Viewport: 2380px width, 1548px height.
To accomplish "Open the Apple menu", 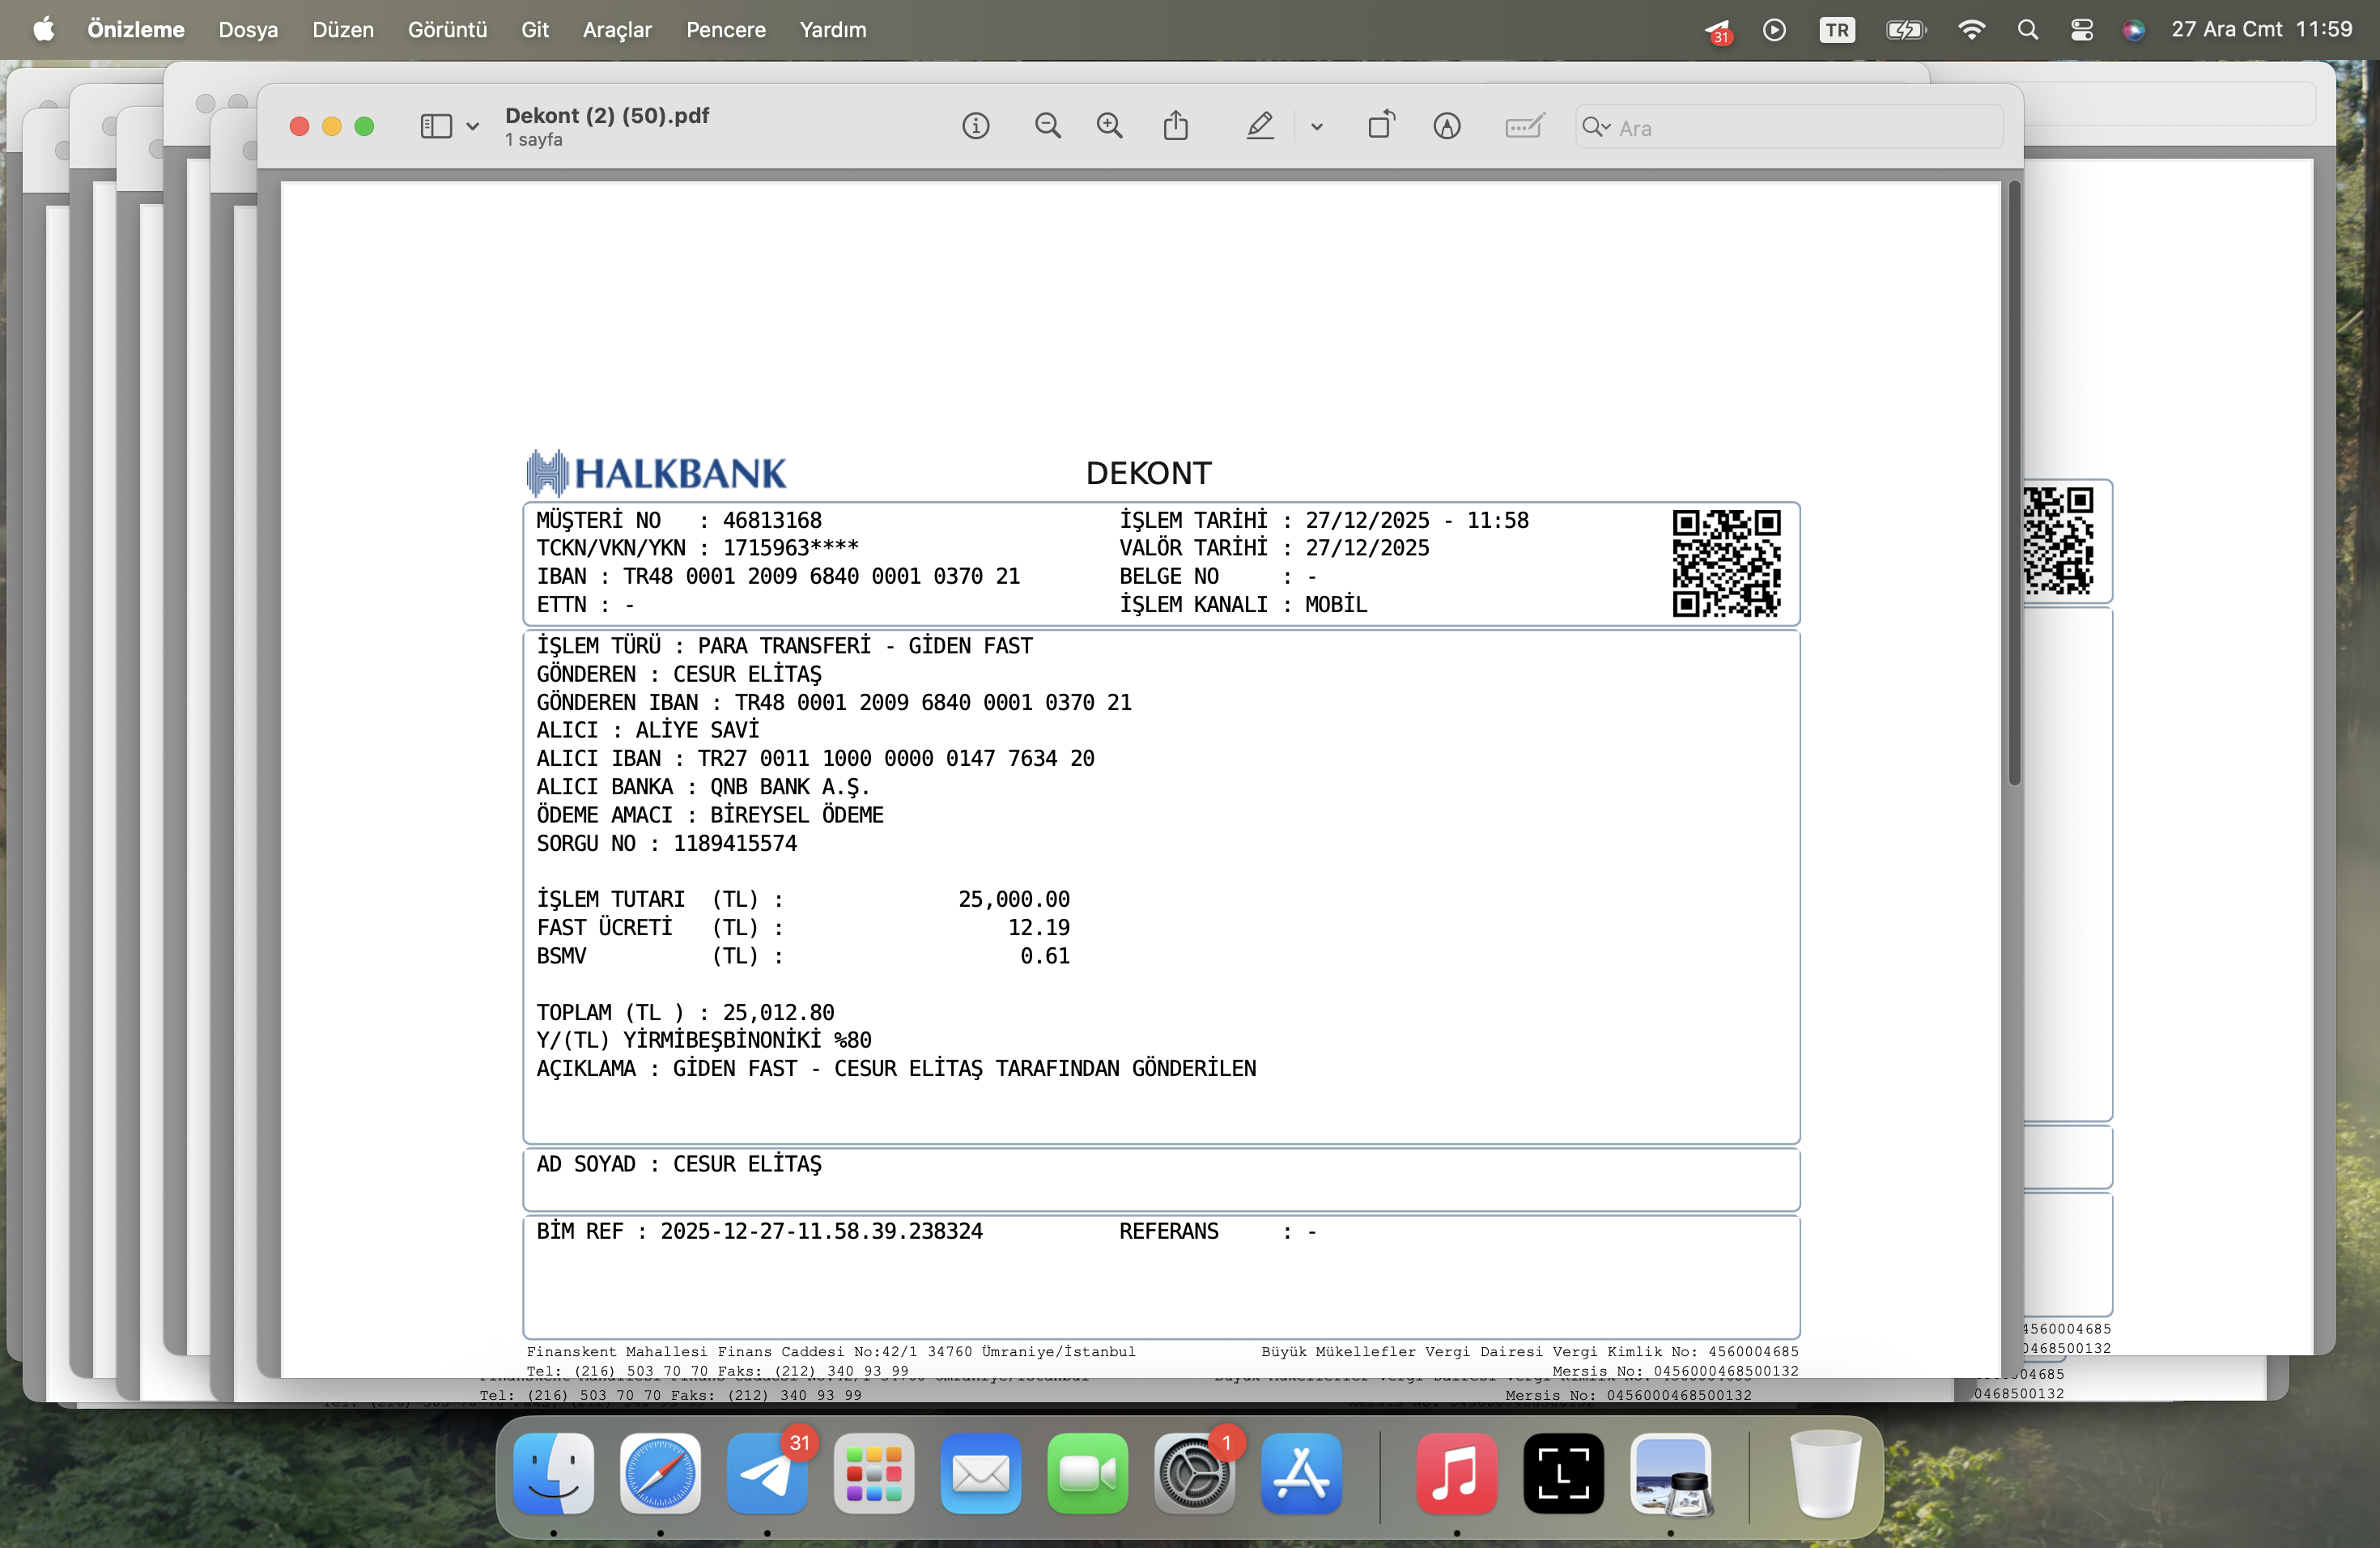I will tap(44, 30).
